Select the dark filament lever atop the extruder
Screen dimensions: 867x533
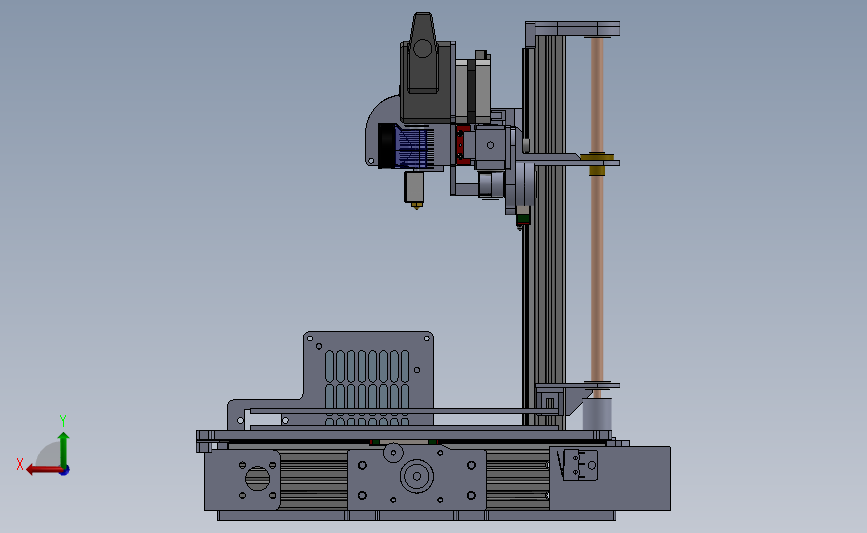tap(423, 53)
